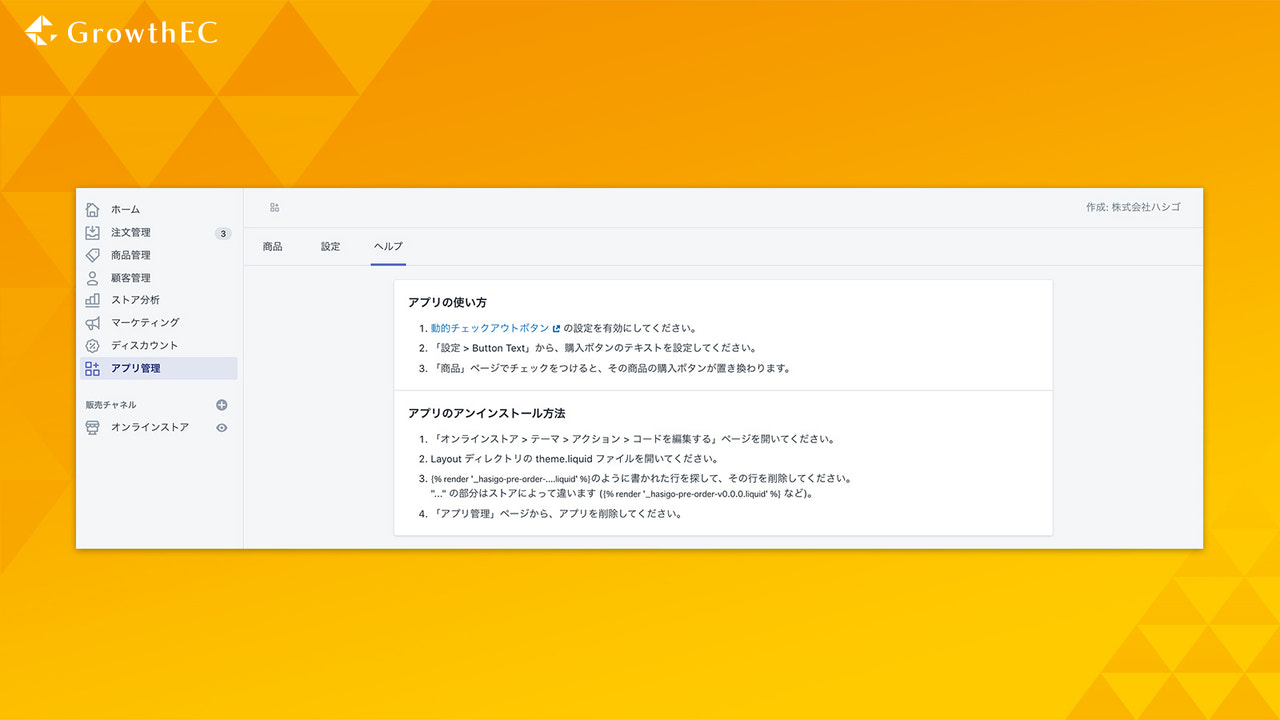Click the ストア分析 bar chart icon
Viewport: 1280px width, 720px height.
tap(92, 300)
